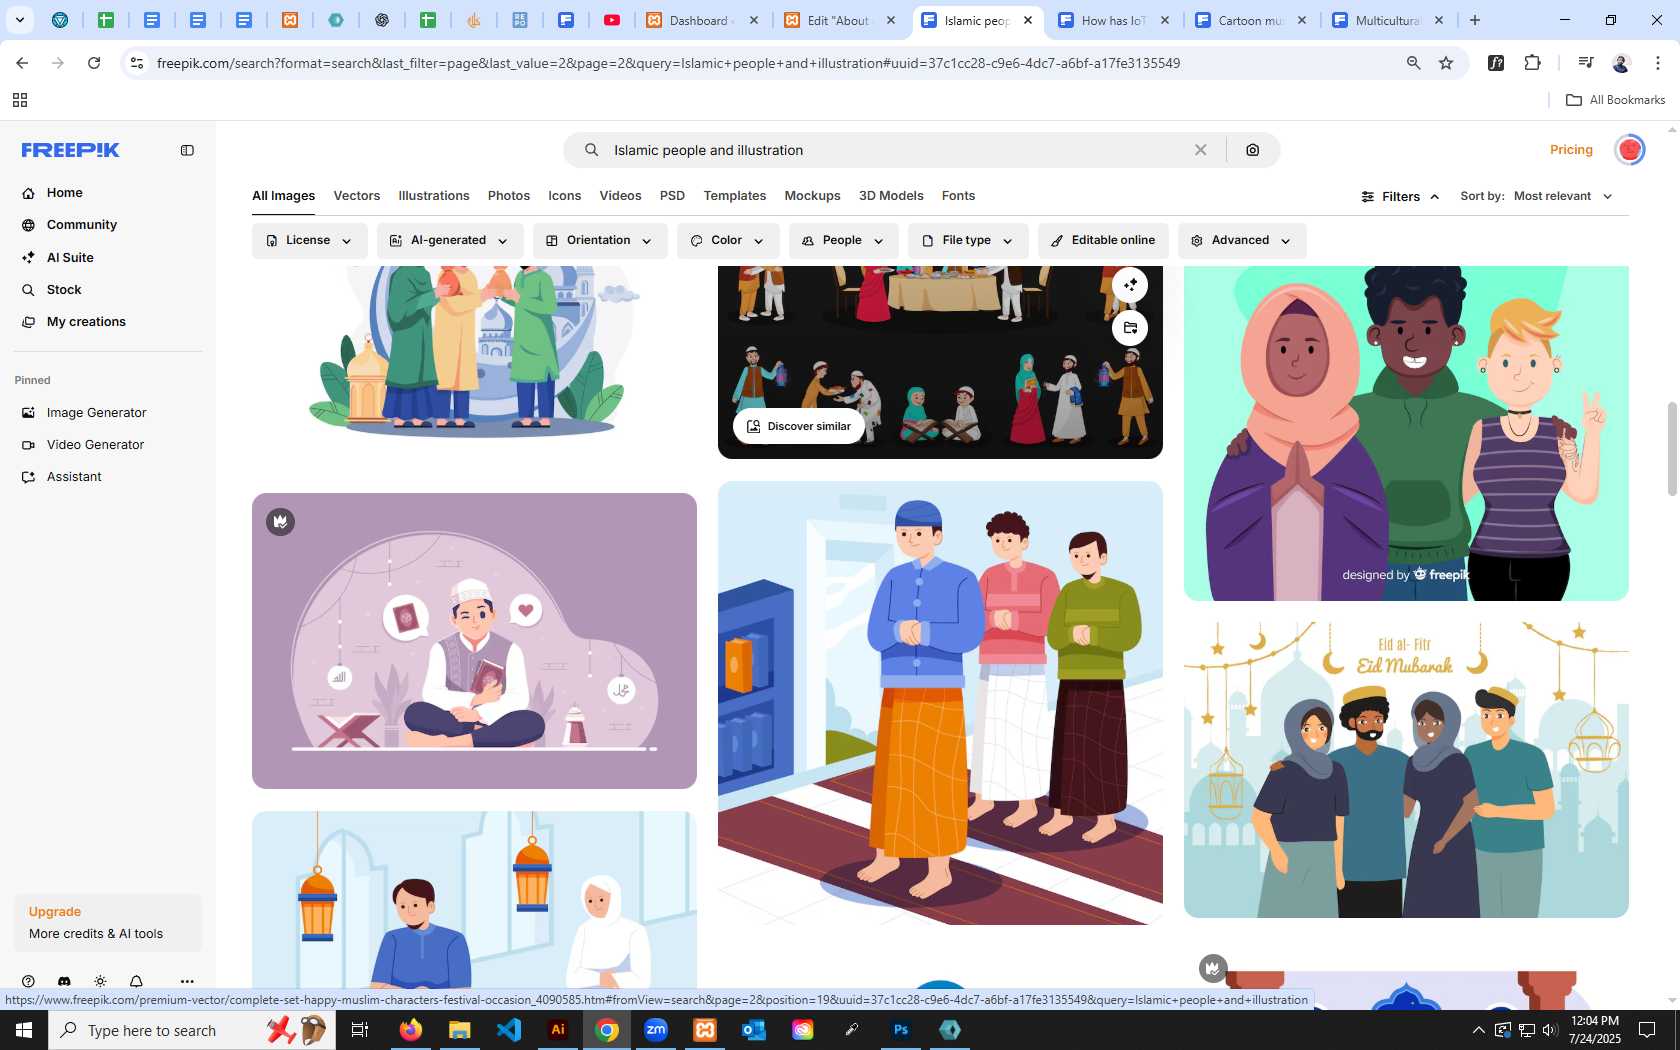
Task: Expand the License filter dropdown
Action: 309,241
